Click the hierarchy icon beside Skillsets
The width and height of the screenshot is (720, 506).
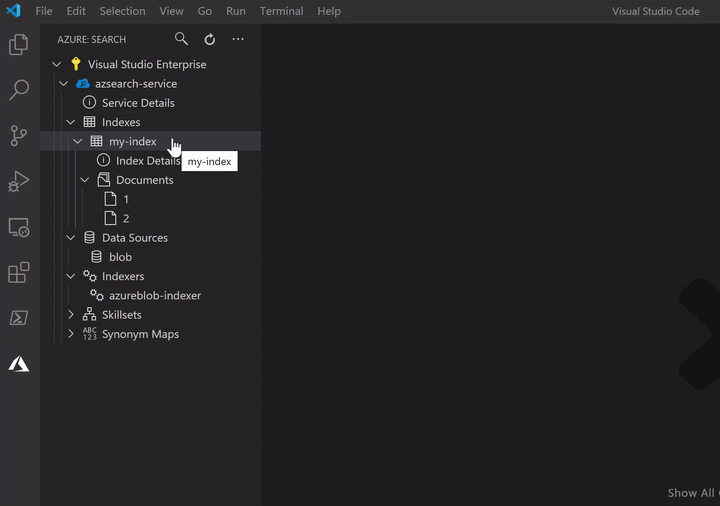click(x=89, y=314)
